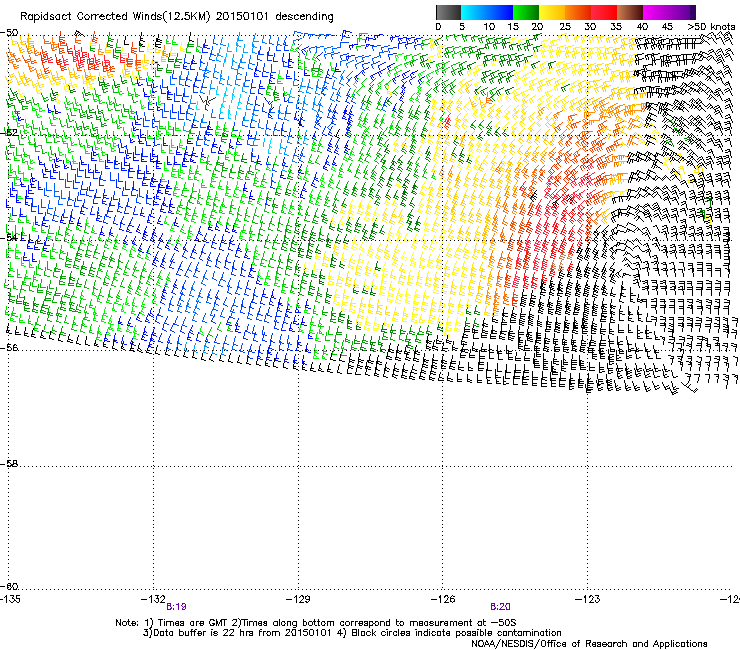Click the yellow 20-25 knots legend swatch

[x=552, y=12]
